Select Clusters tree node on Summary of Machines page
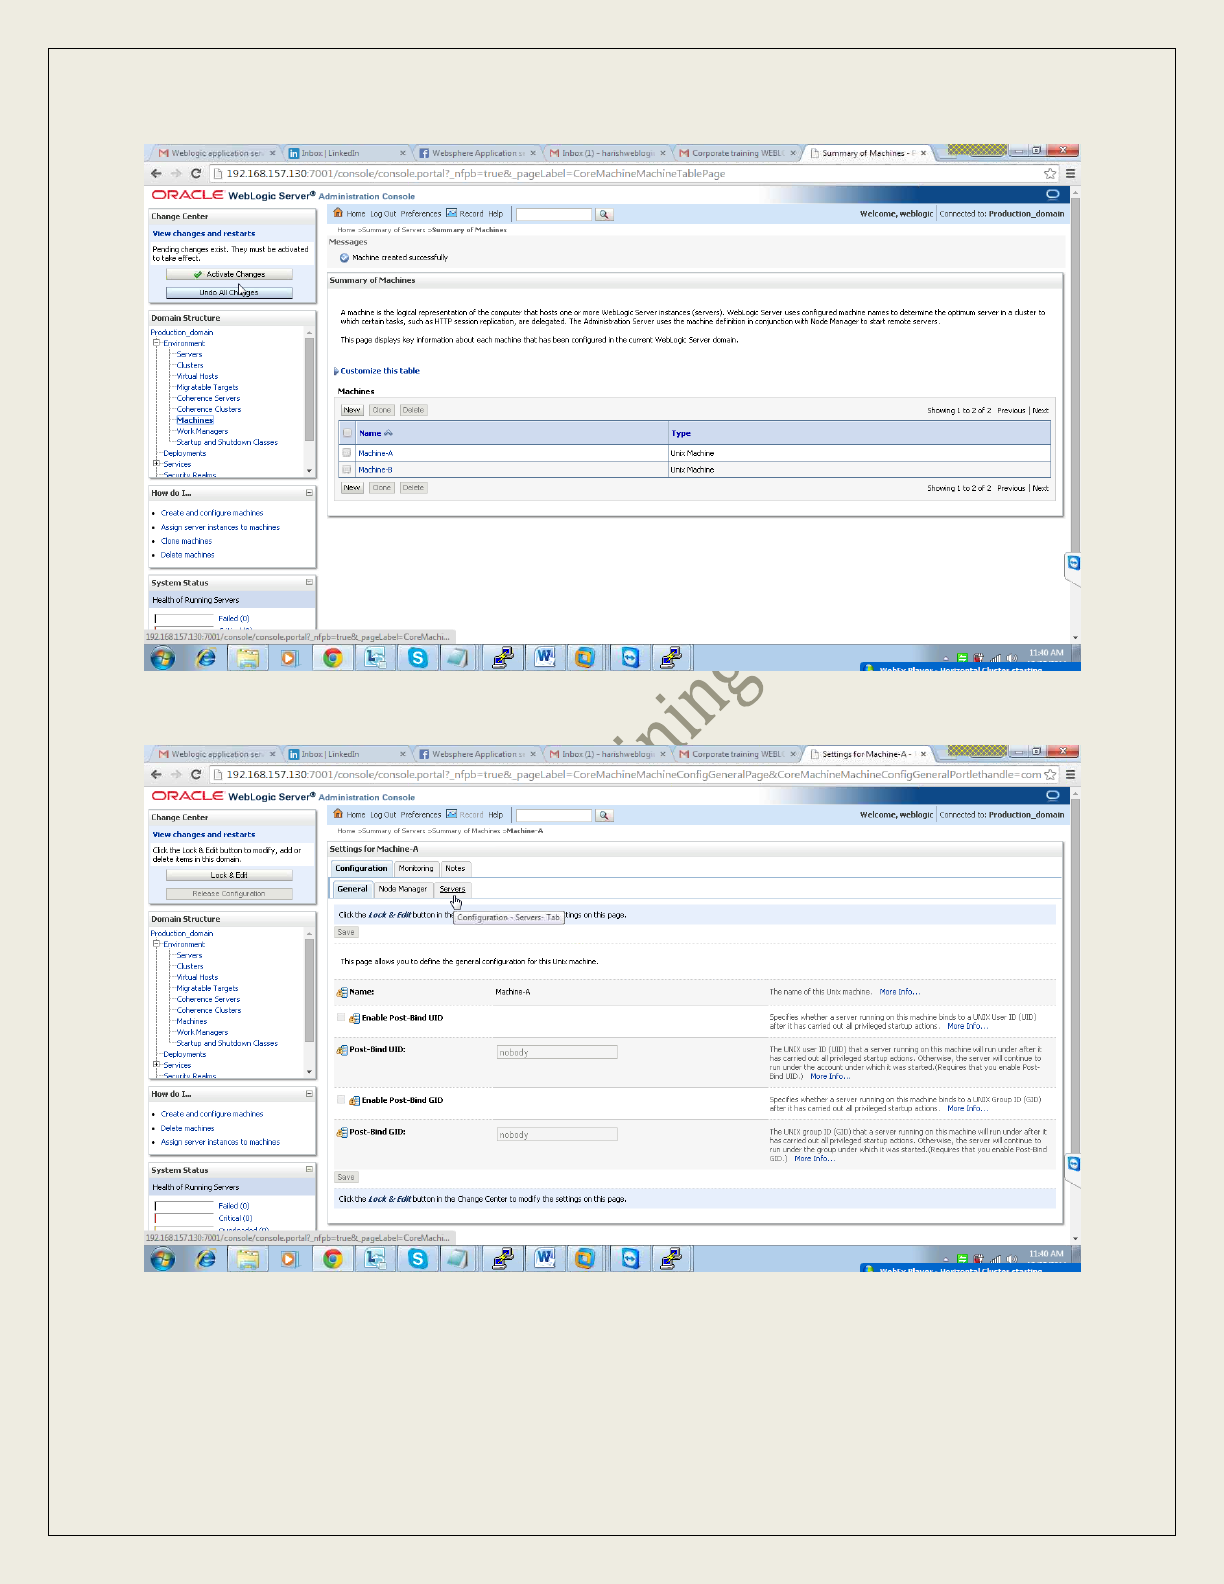 [x=190, y=365]
